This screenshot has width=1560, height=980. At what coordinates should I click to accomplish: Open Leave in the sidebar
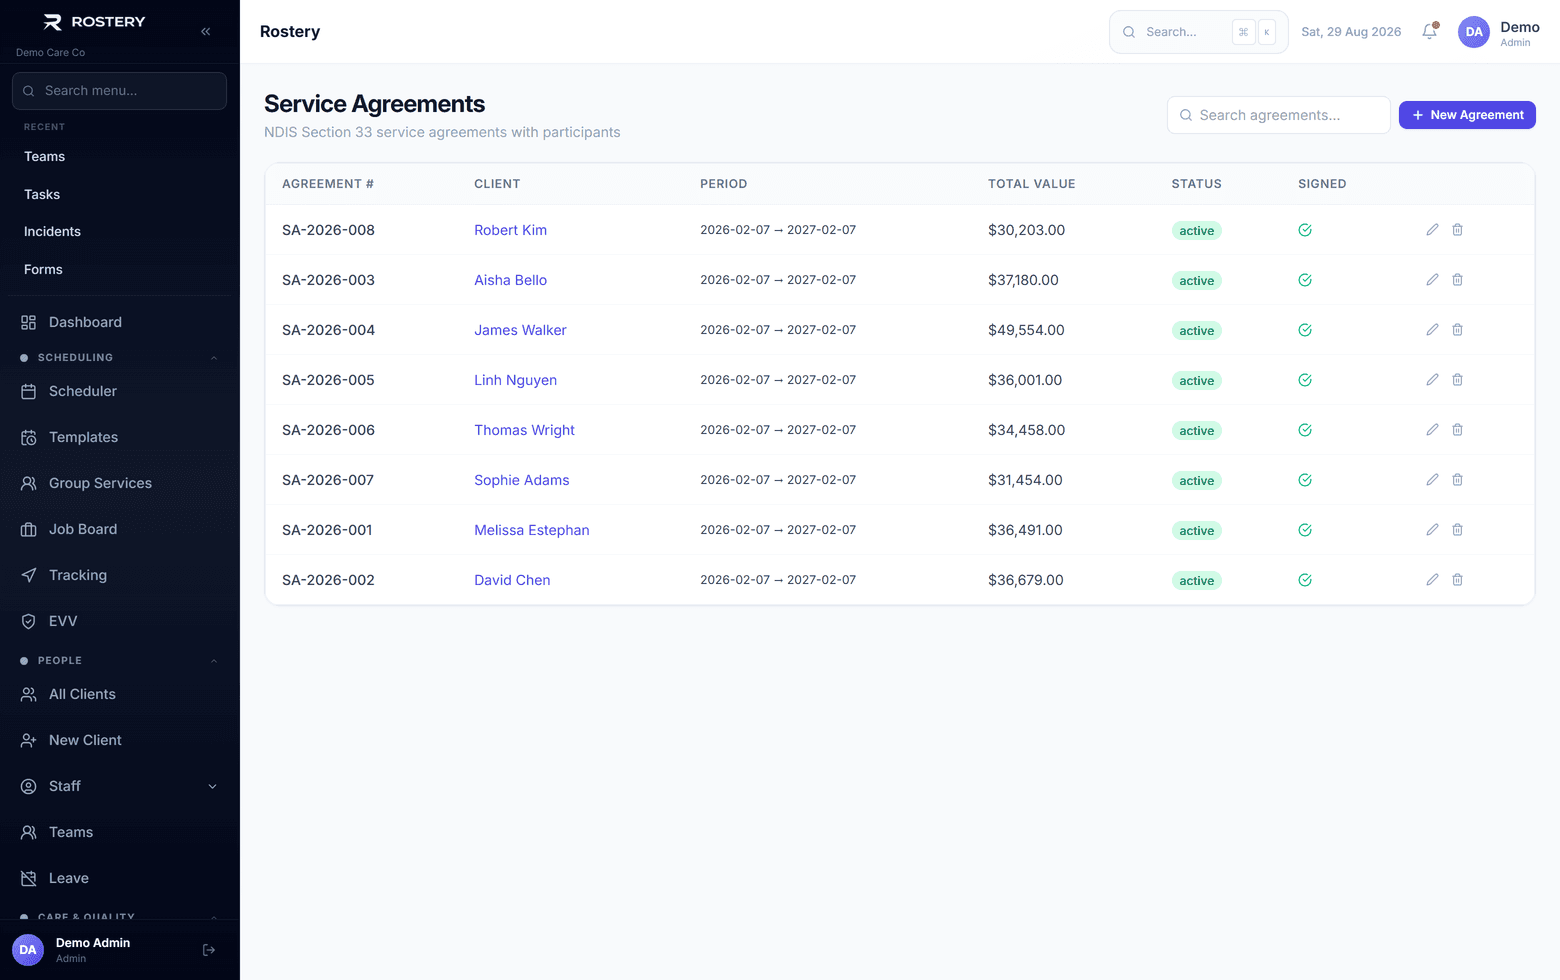(x=119, y=878)
